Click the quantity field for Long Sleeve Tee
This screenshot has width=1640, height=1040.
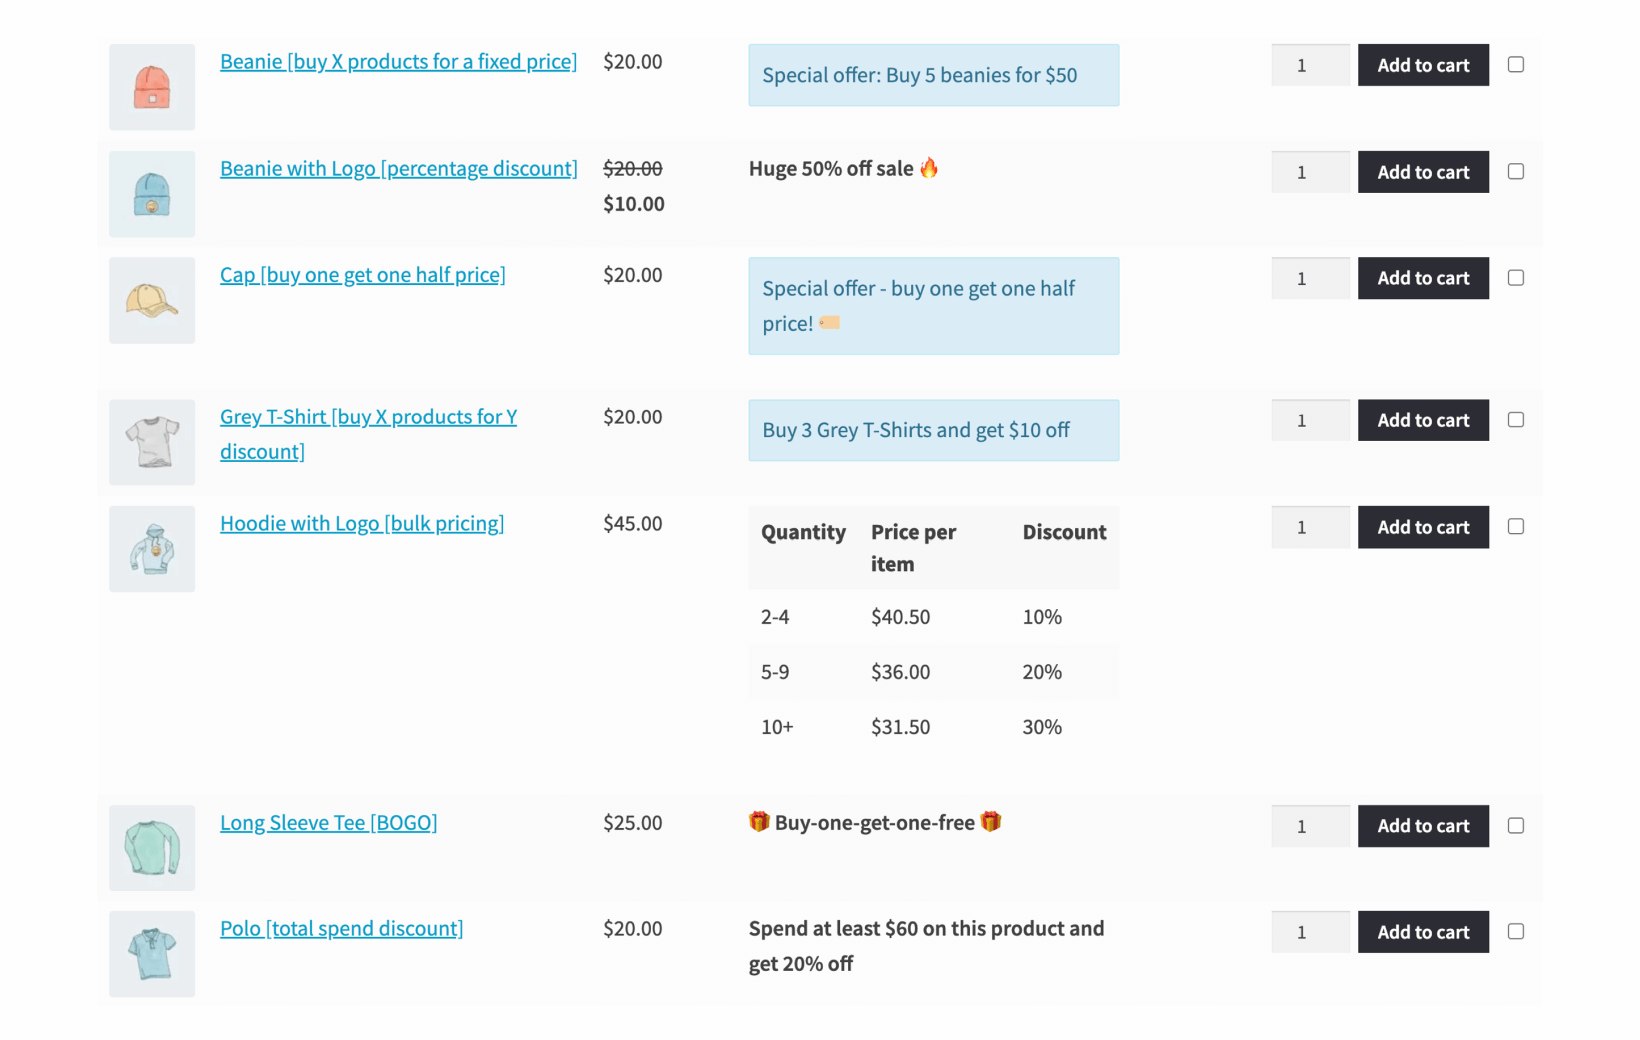[x=1310, y=825]
